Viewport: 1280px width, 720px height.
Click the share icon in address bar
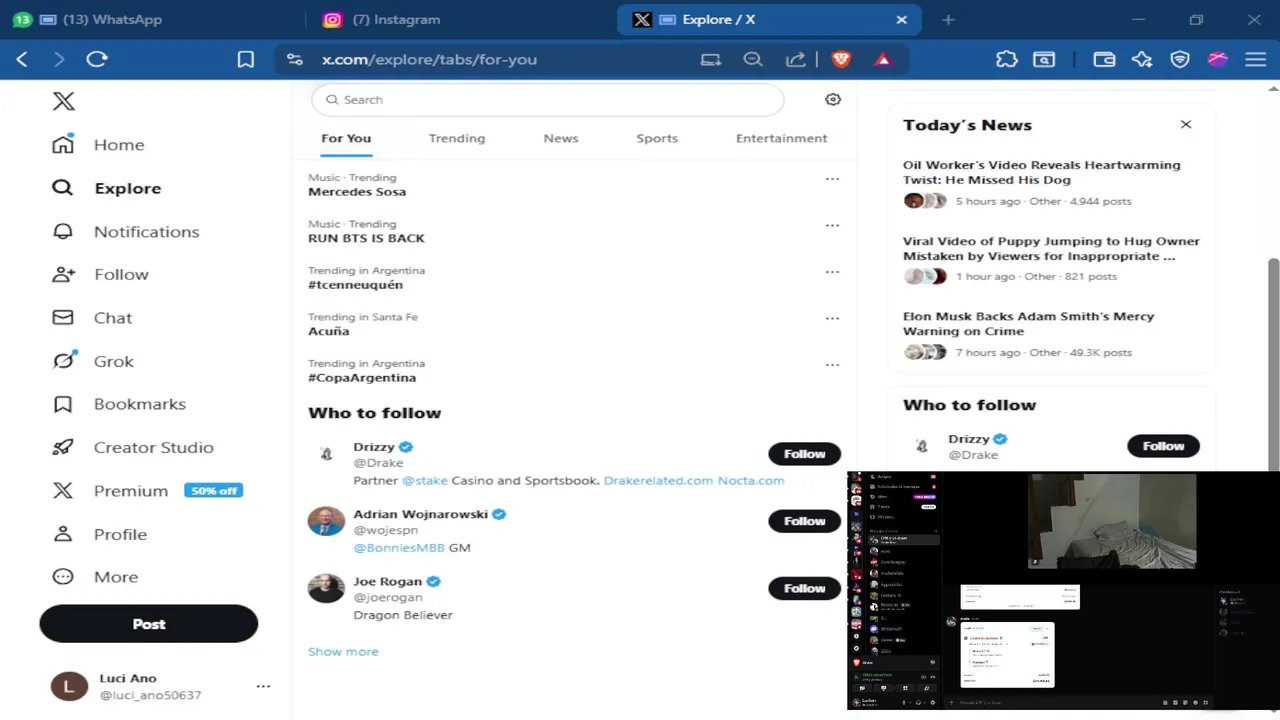point(796,60)
